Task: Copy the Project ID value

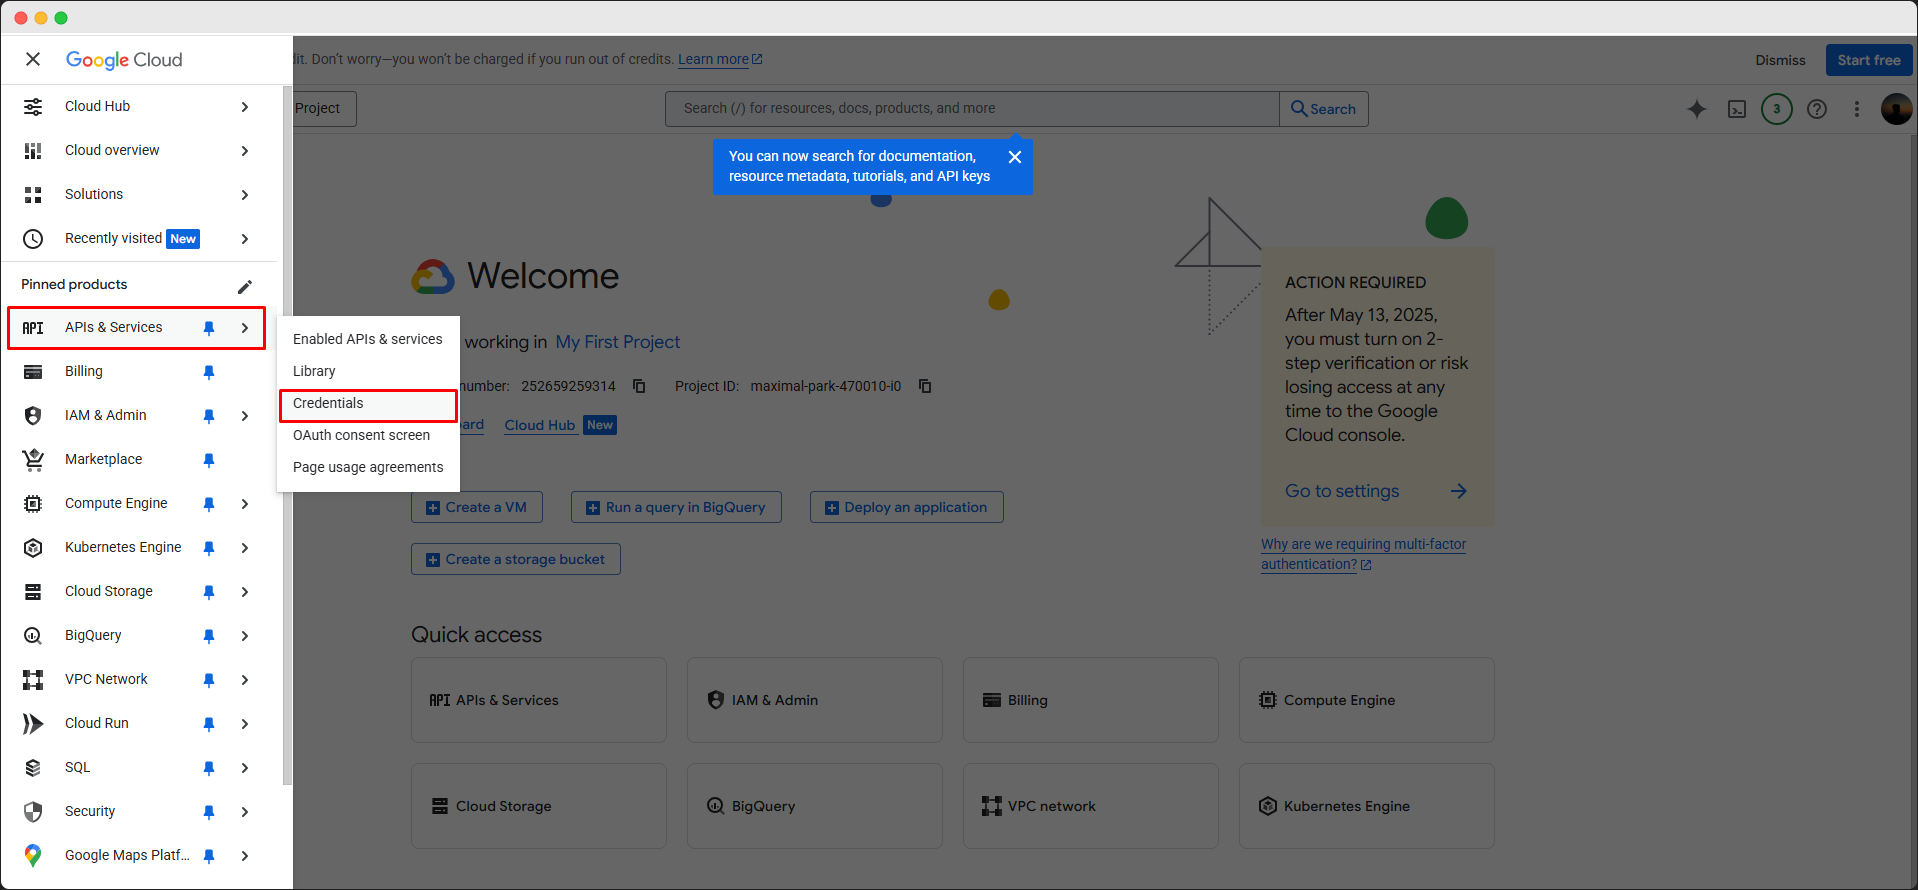Action: point(925,386)
